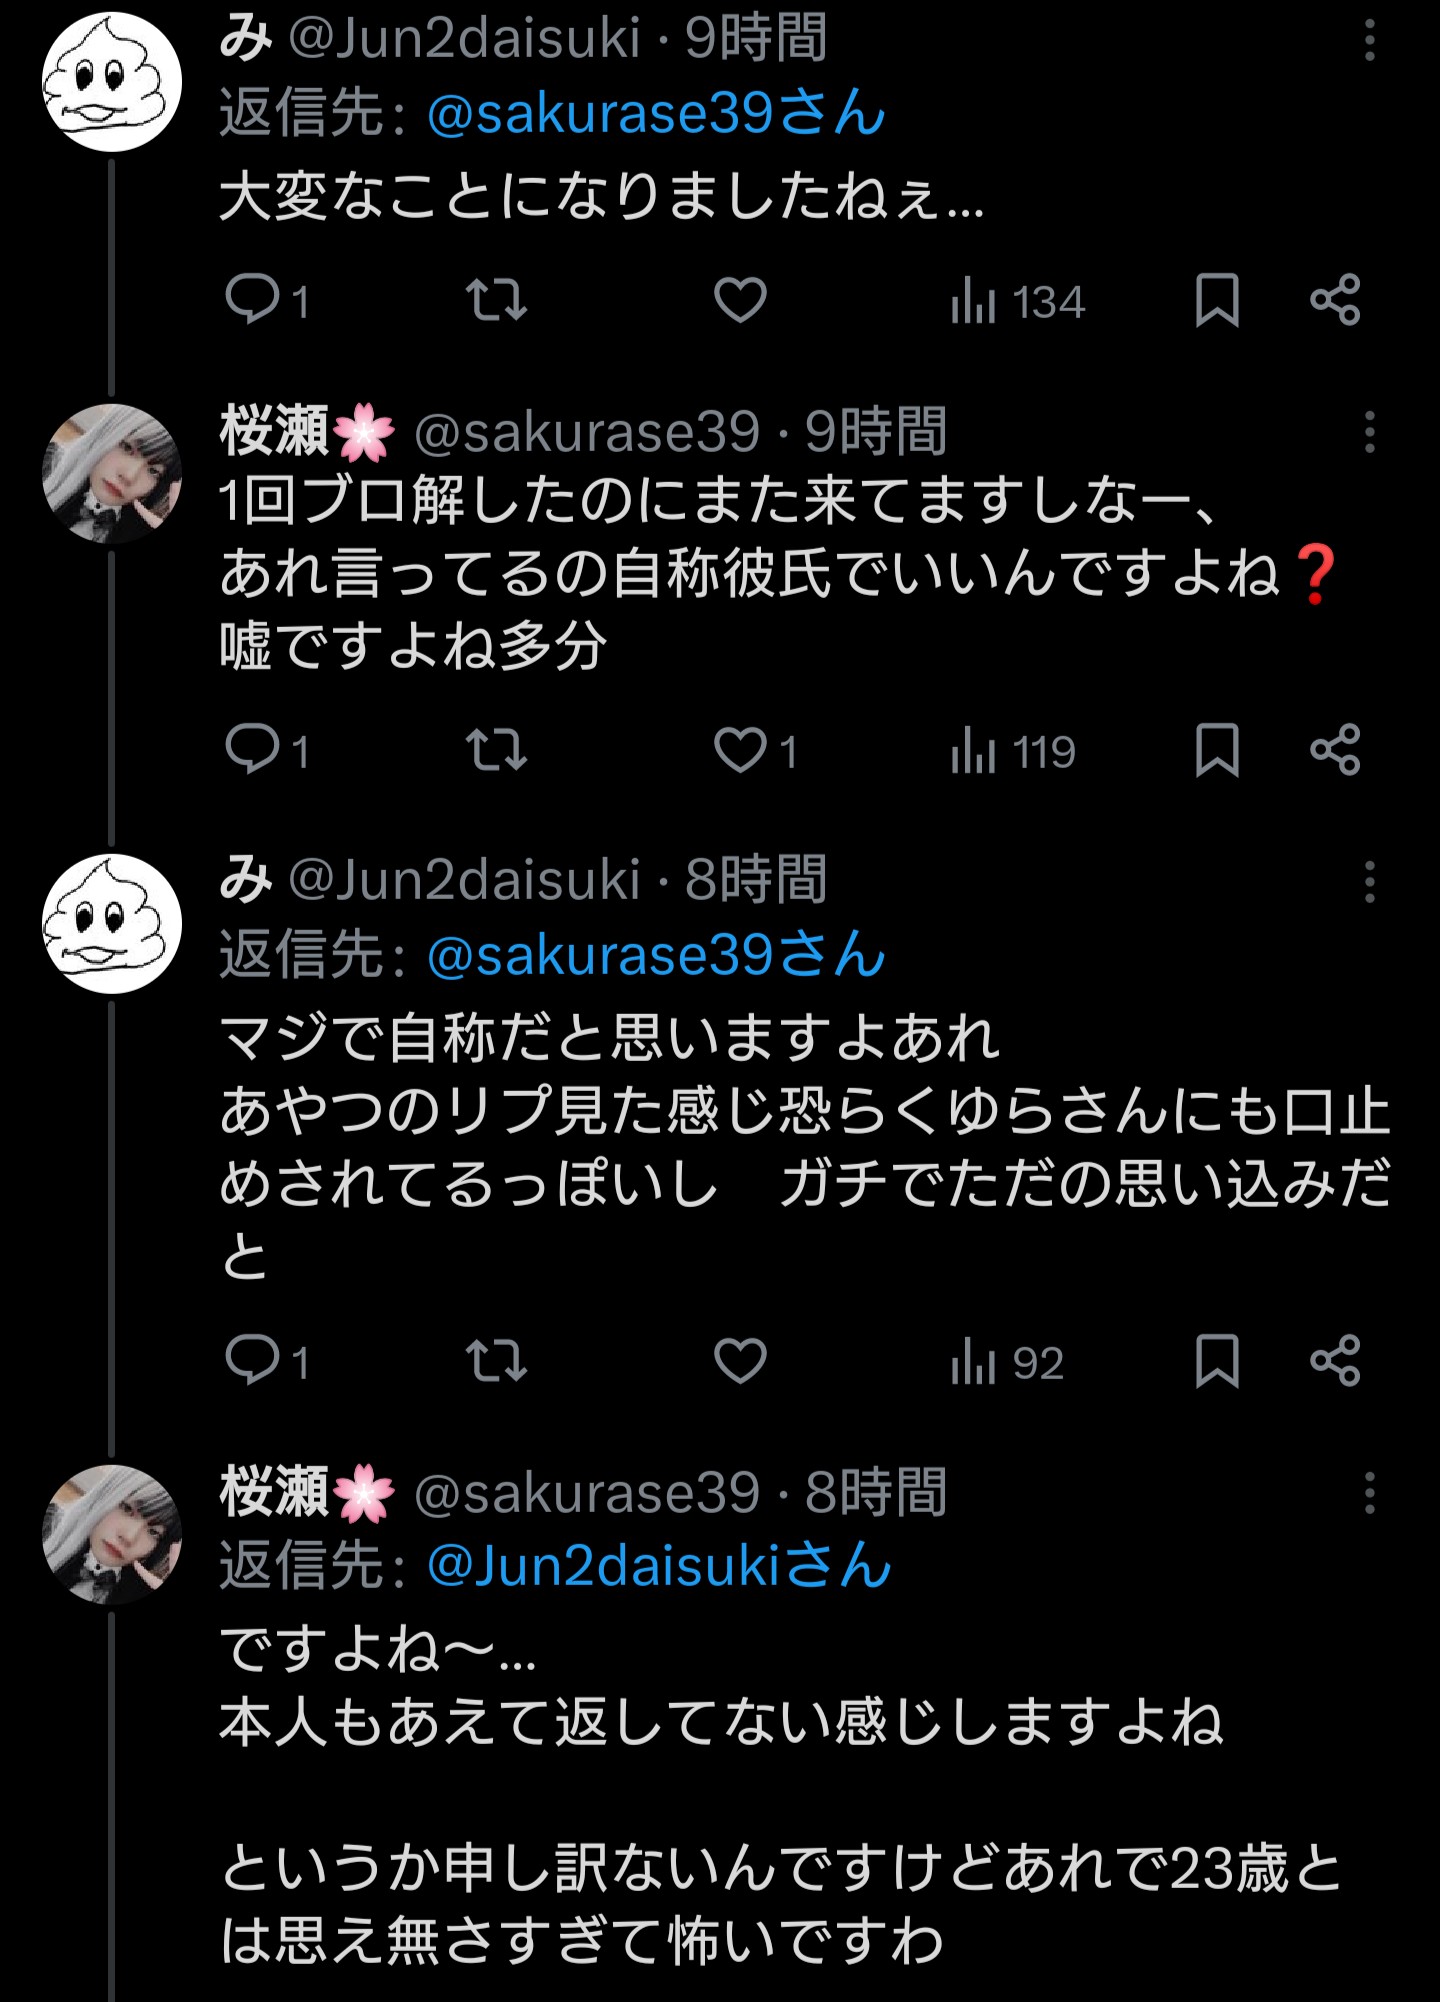Open @sakurase39 mention in first reply

pyautogui.click(x=655, y=112)
